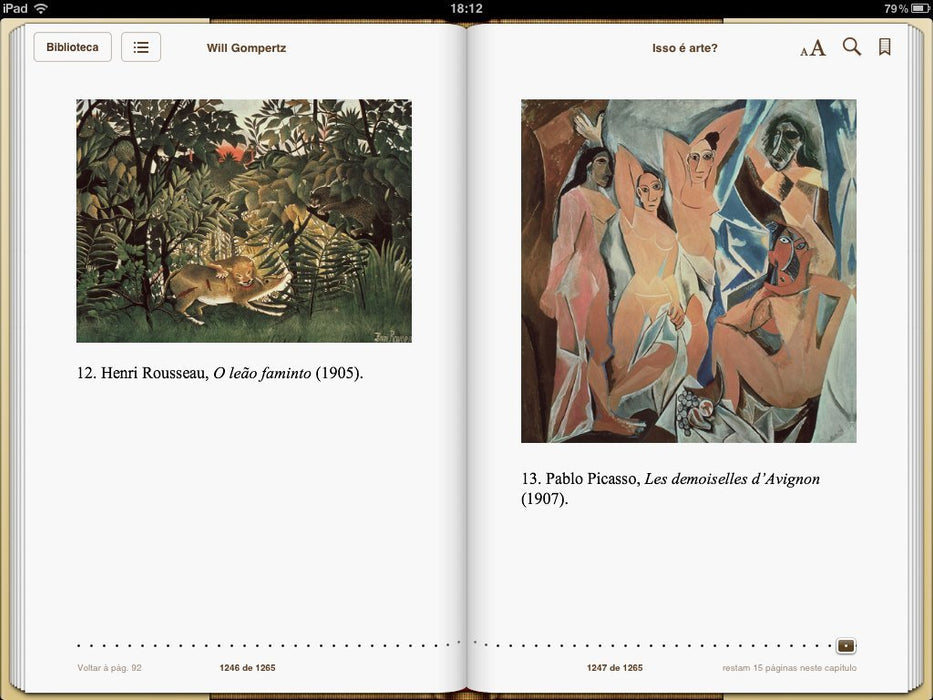
Task: Tap page number 1247 de 1265
Action: pos(615,668)
